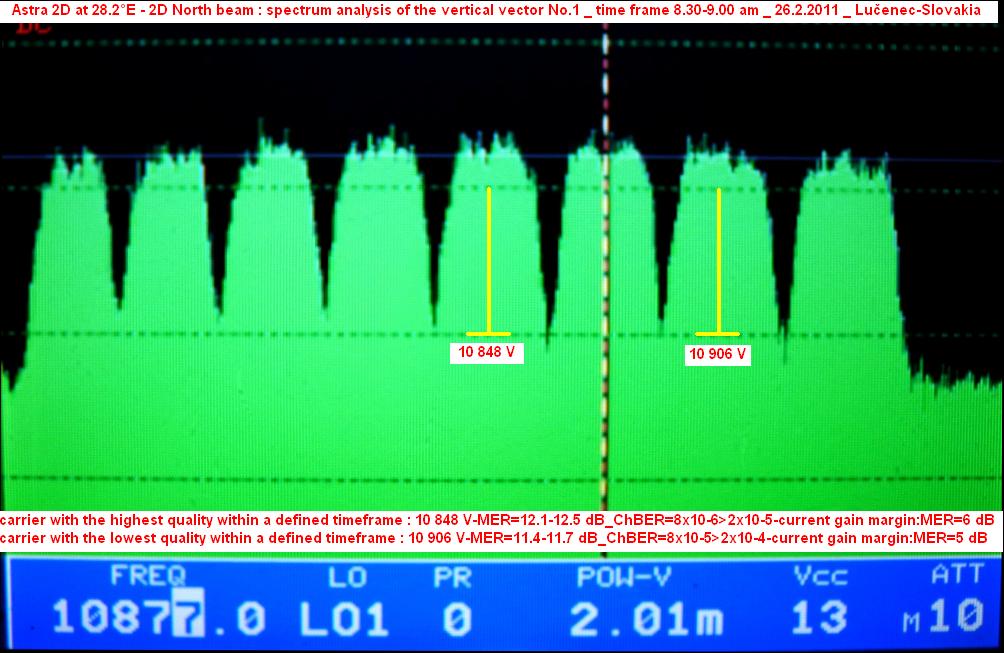Click the Vcc value 13
This screenshot has height=653, width=1004.
click(x=818, y=620)
